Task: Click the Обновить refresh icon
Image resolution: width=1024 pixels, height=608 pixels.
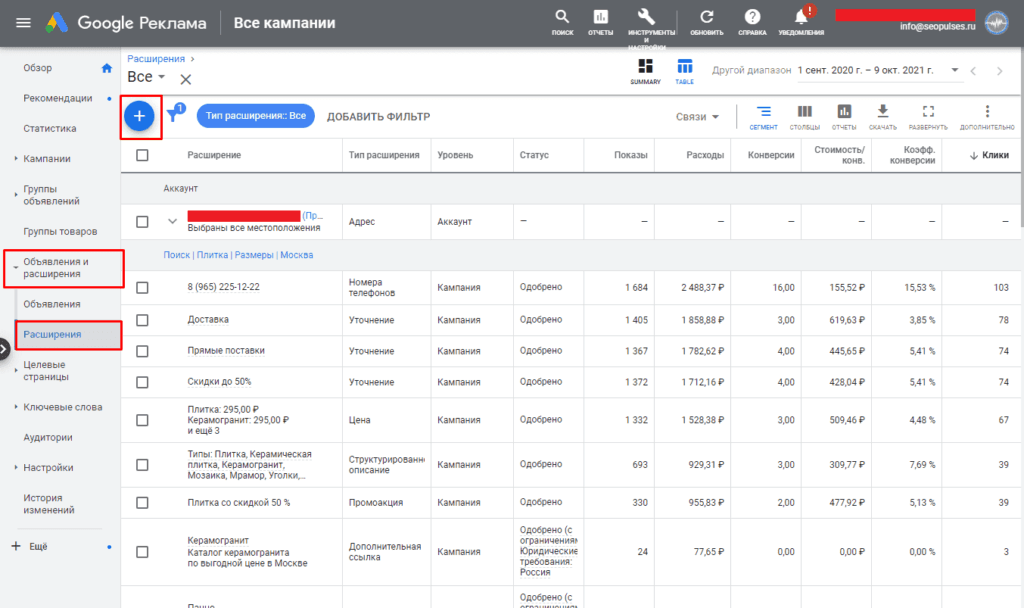Action: (707, 22)
